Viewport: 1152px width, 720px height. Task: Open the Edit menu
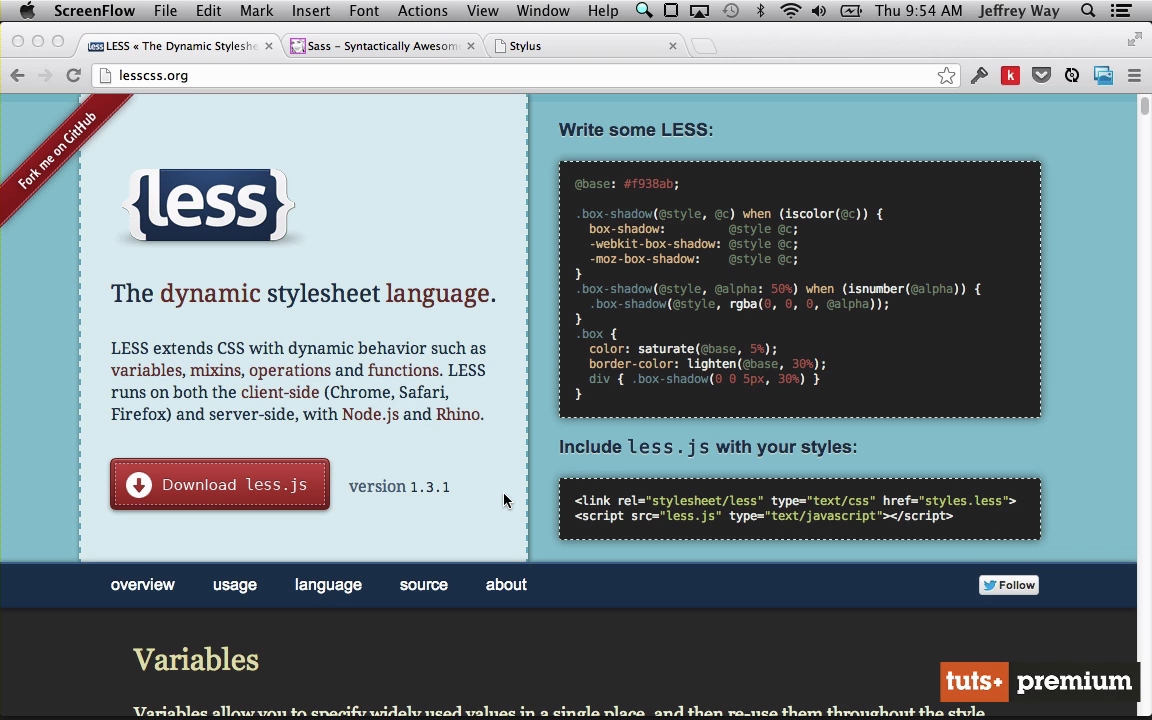(208, 10)
